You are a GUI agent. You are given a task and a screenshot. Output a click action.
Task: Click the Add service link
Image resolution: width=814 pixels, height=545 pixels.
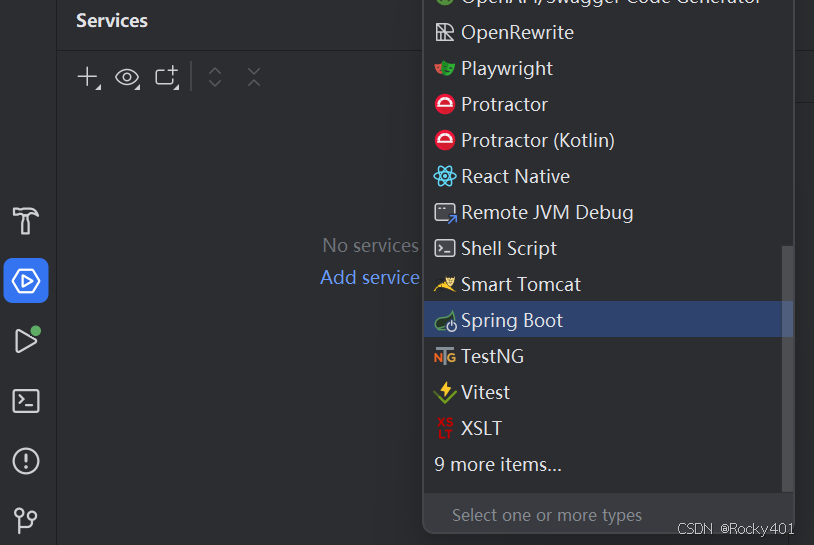click(370, 277)
